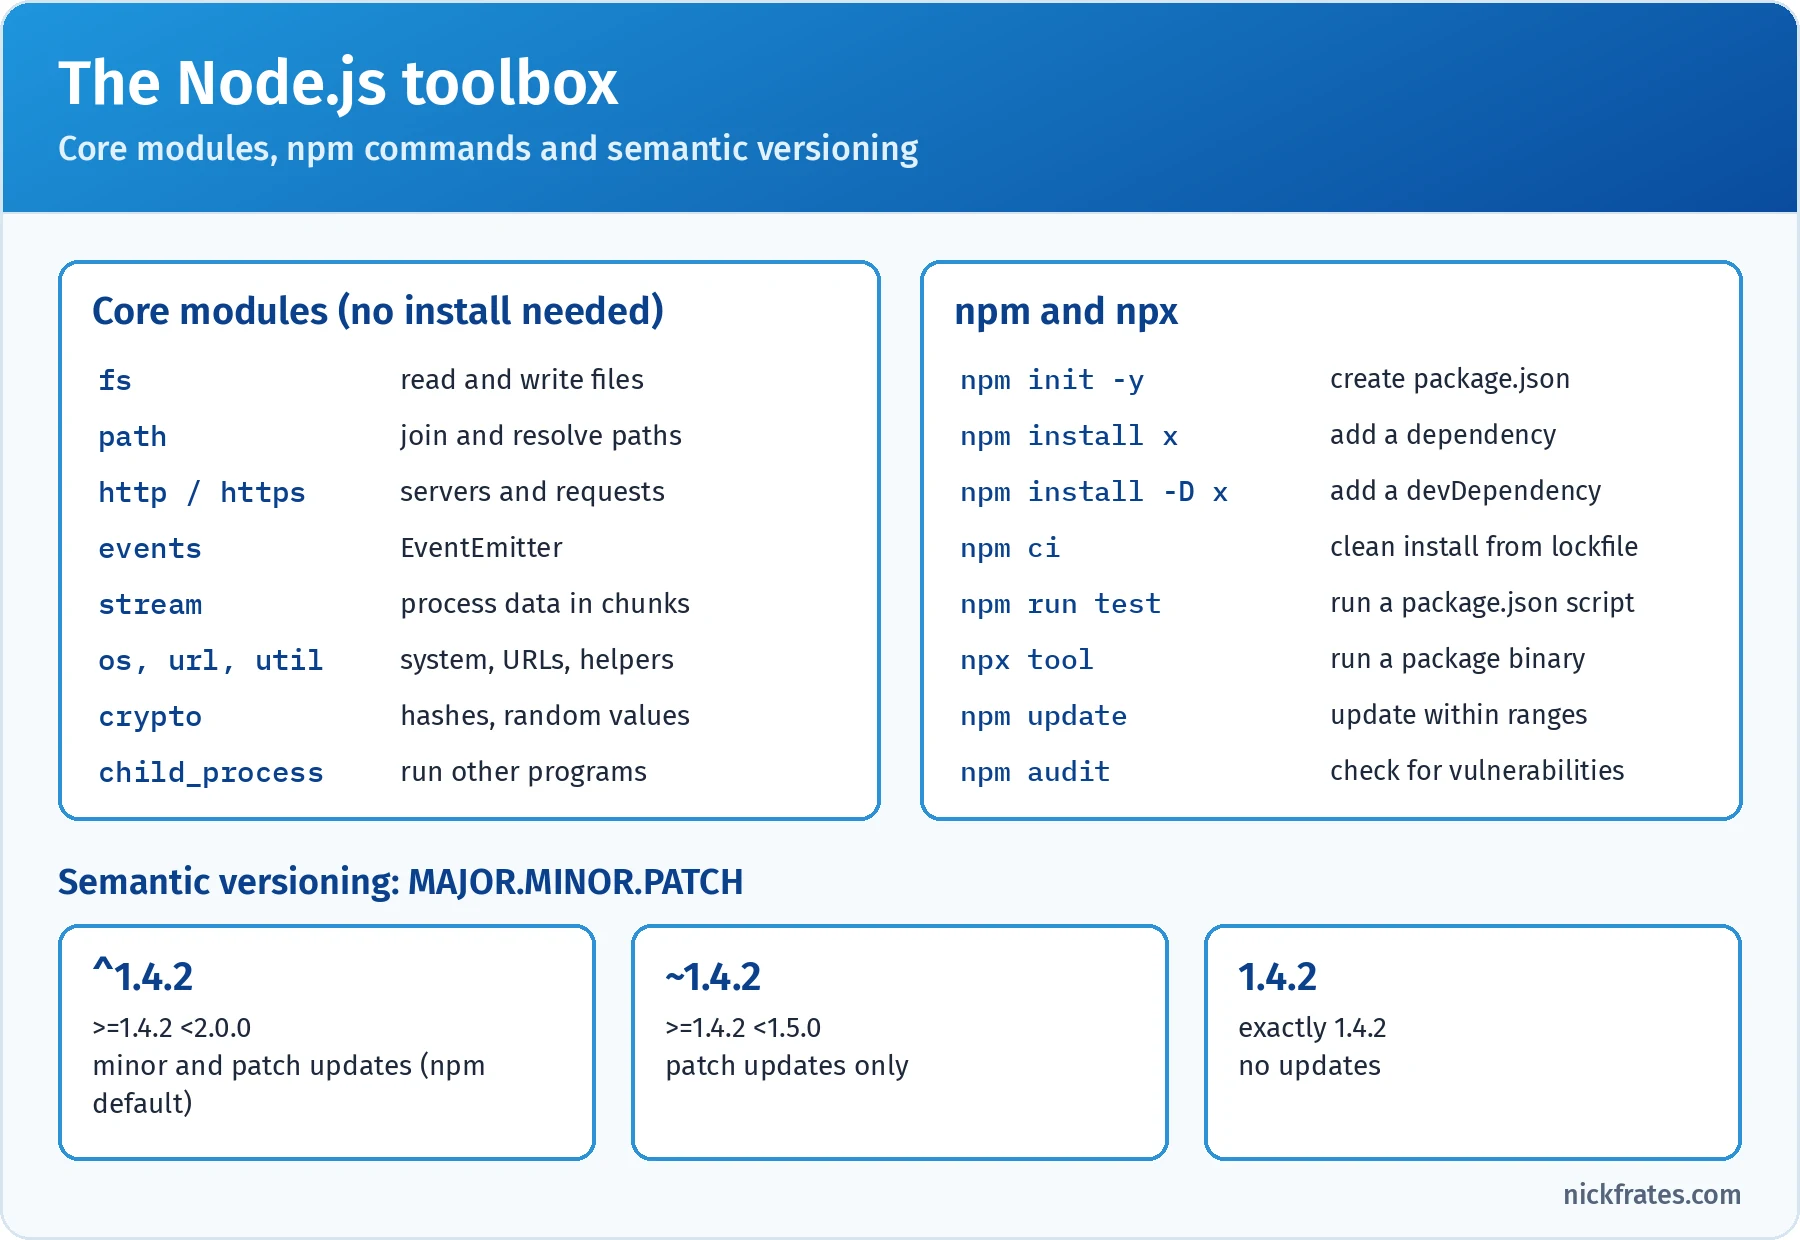Select the 'npm update' command
Screen dimensions: 1800x1240
coord(1044,716)
